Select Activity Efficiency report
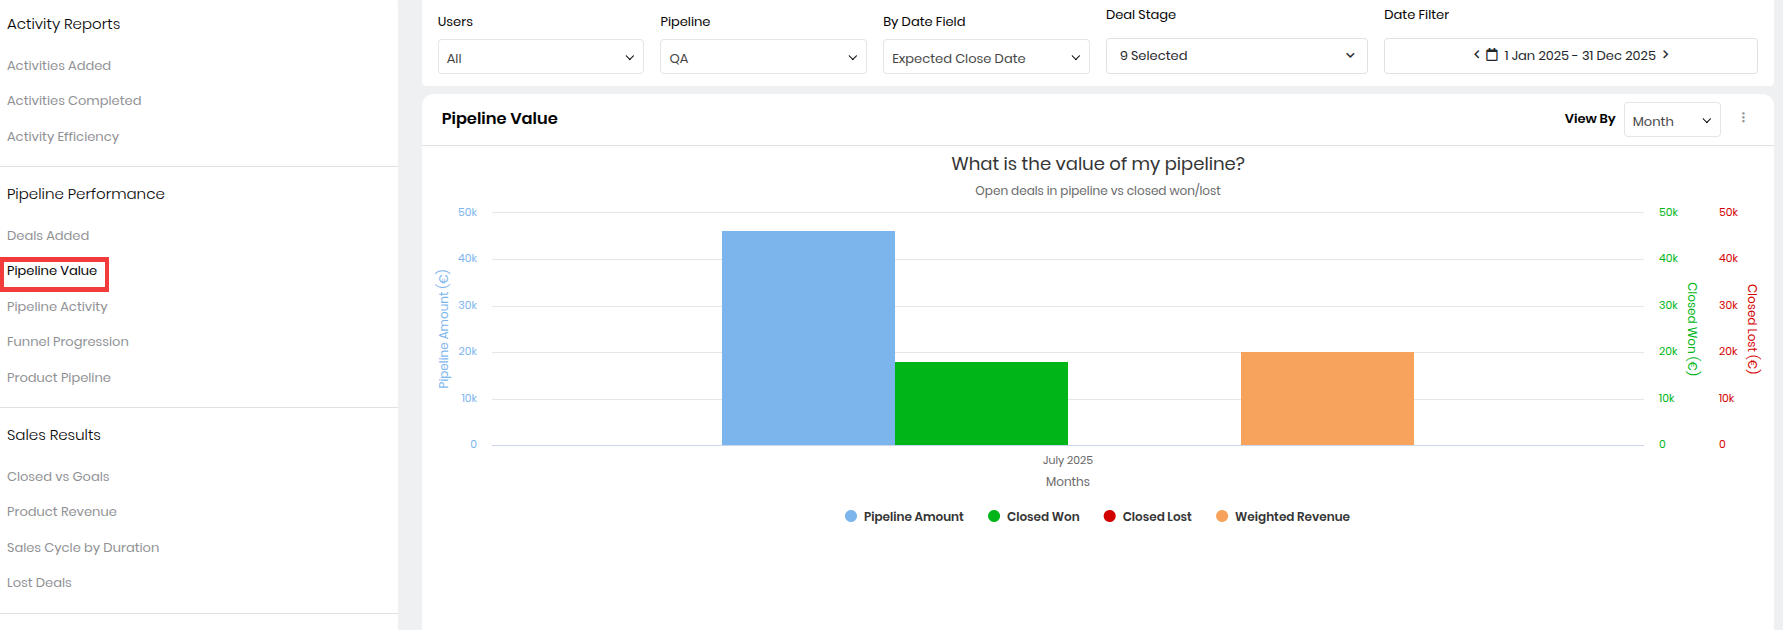Image resolution: width=1783 pixels, height=630 pixels. coord(63,137)
